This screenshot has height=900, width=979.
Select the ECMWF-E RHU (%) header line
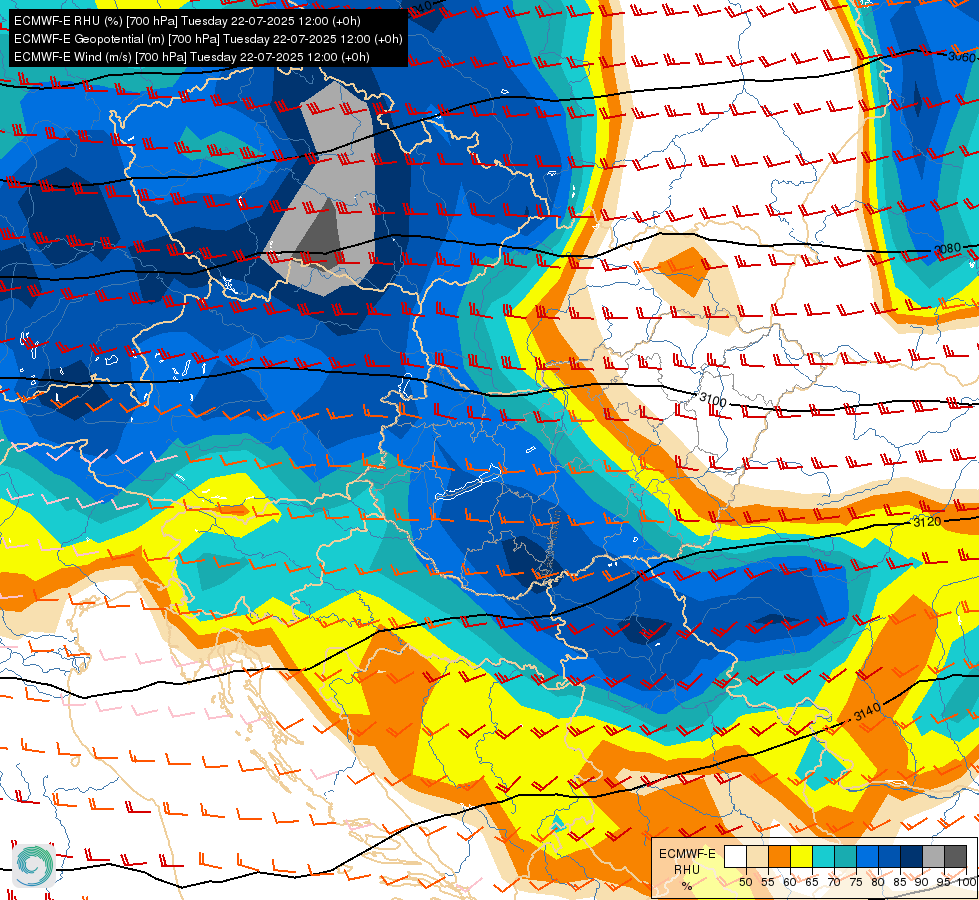coord(187,21)
